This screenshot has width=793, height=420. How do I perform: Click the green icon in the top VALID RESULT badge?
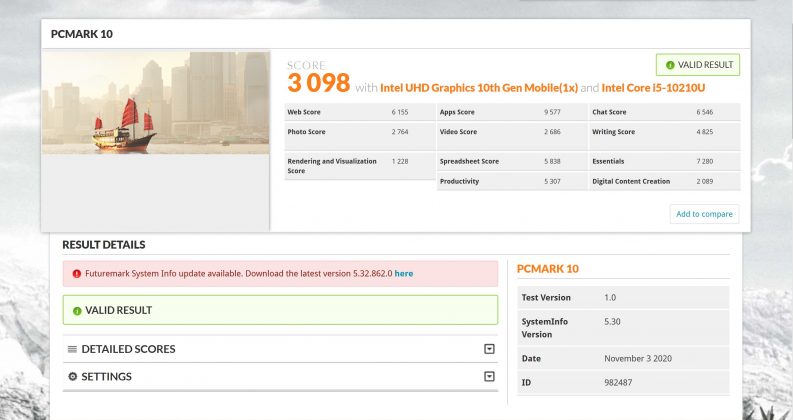[x=668, y=65]
